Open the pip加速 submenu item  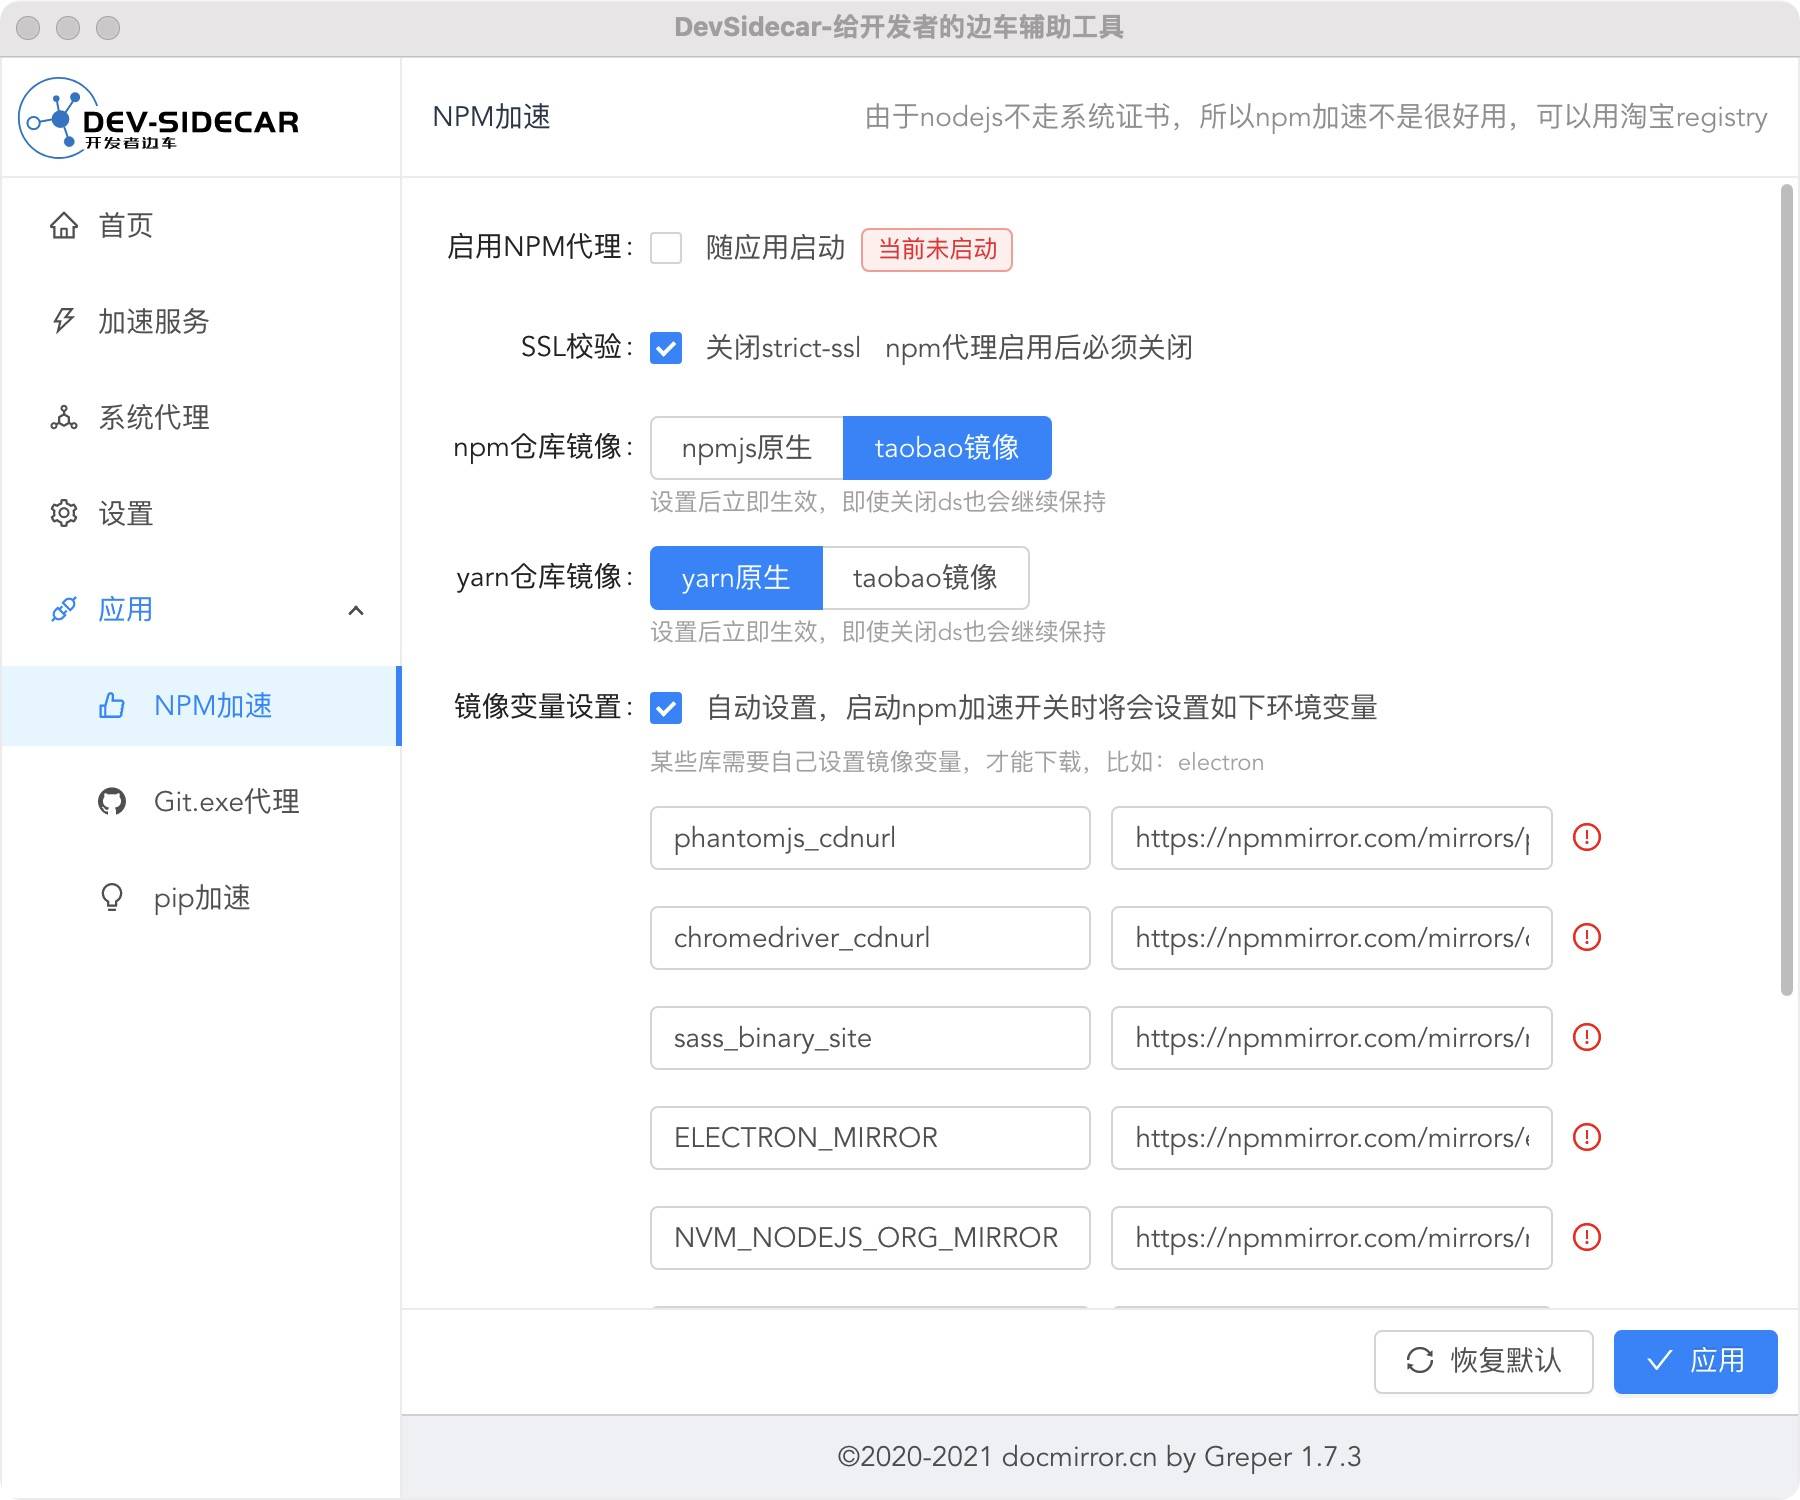click(x=200, y=897)
